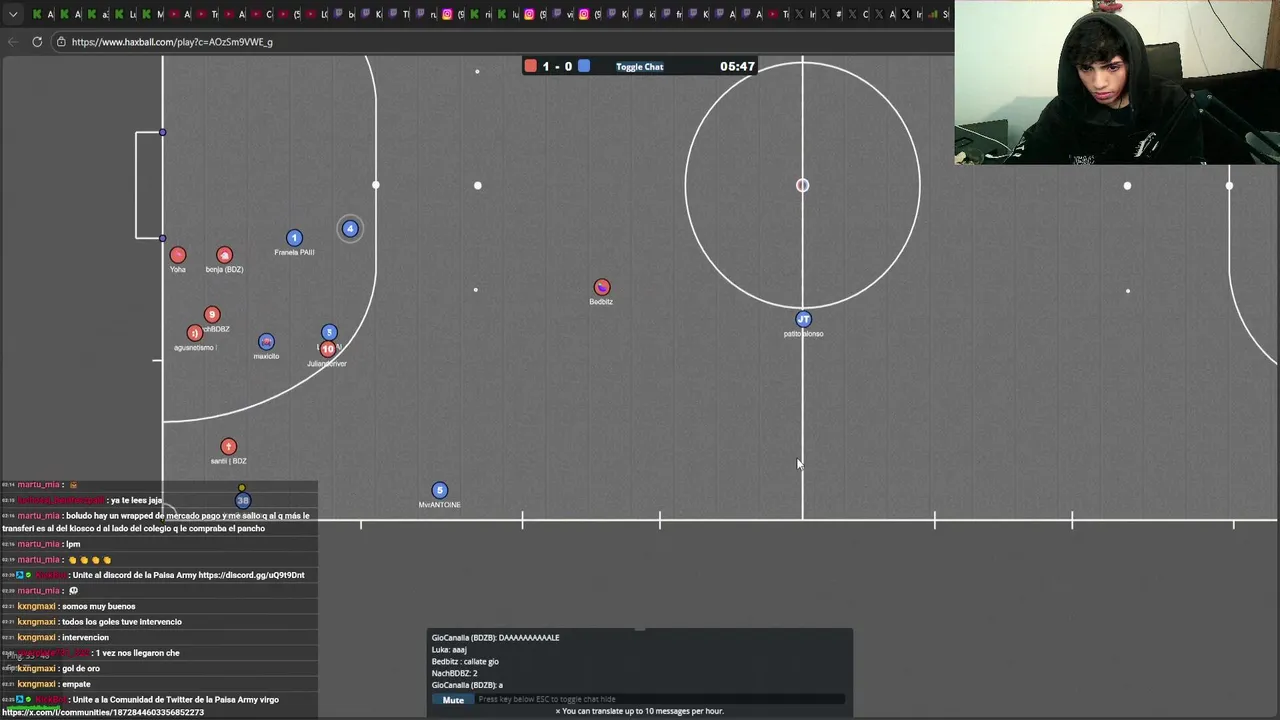The image size is (1280, 720).
Task: Open the discord.gg/uQ9t9Dnt link
Action: [x=251, y=575]
